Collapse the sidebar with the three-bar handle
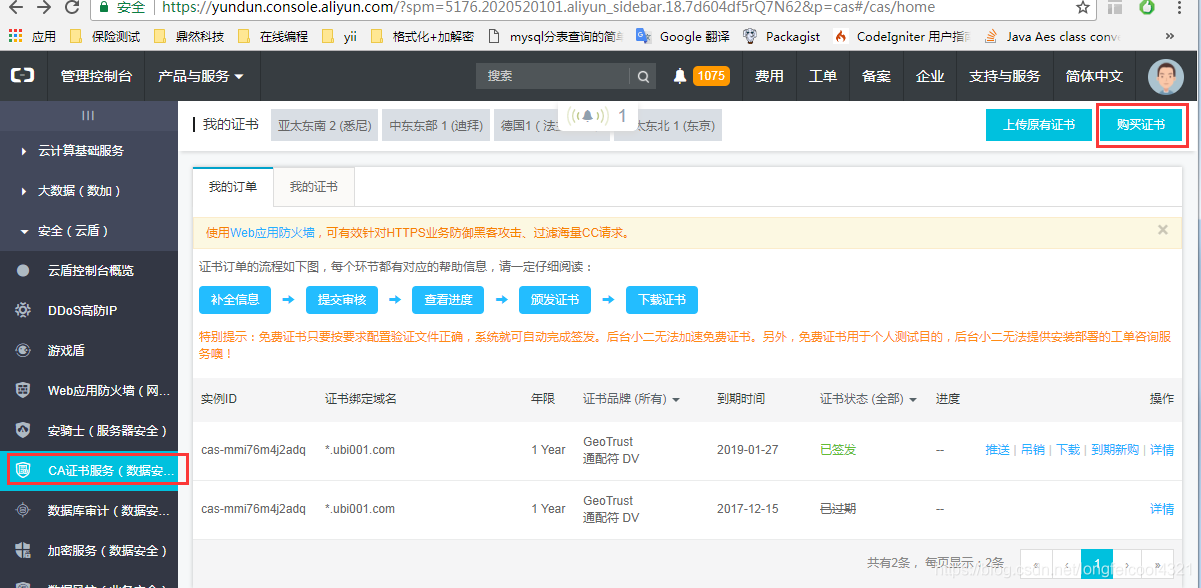This screenshot has height=588, width=1201. (88, 115)
